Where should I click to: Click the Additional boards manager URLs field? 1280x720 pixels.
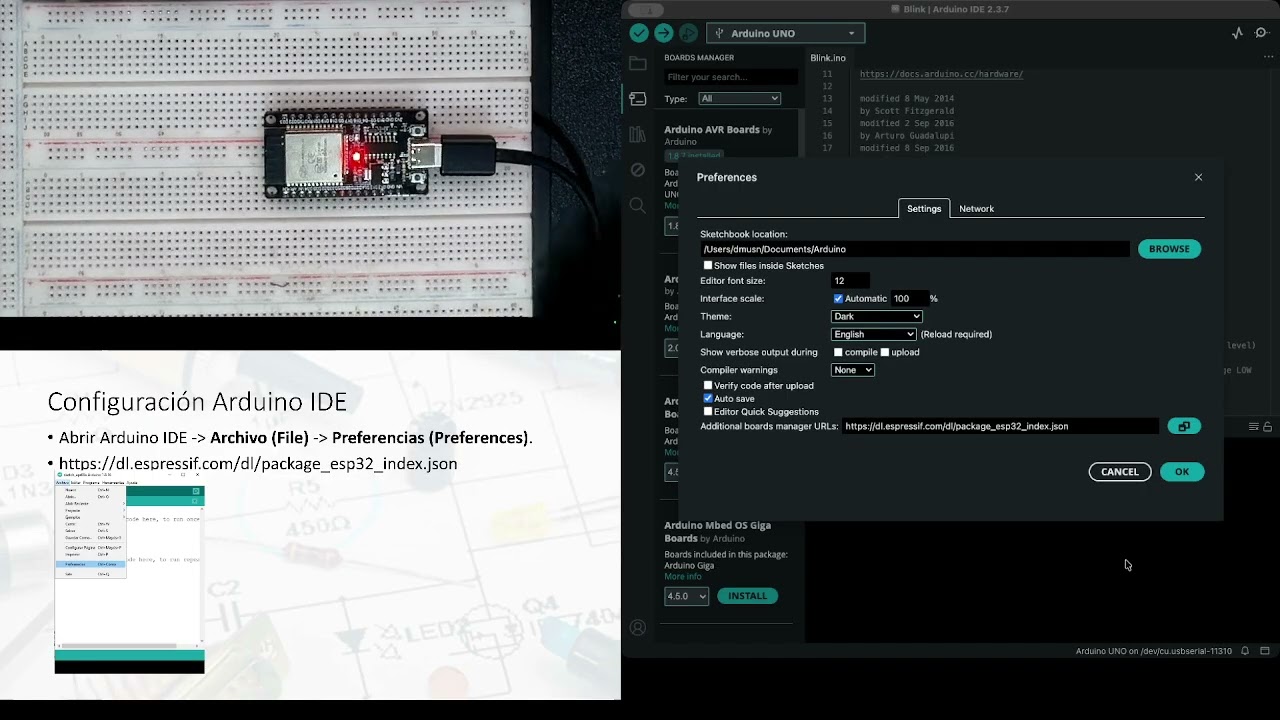[1000, 426]
